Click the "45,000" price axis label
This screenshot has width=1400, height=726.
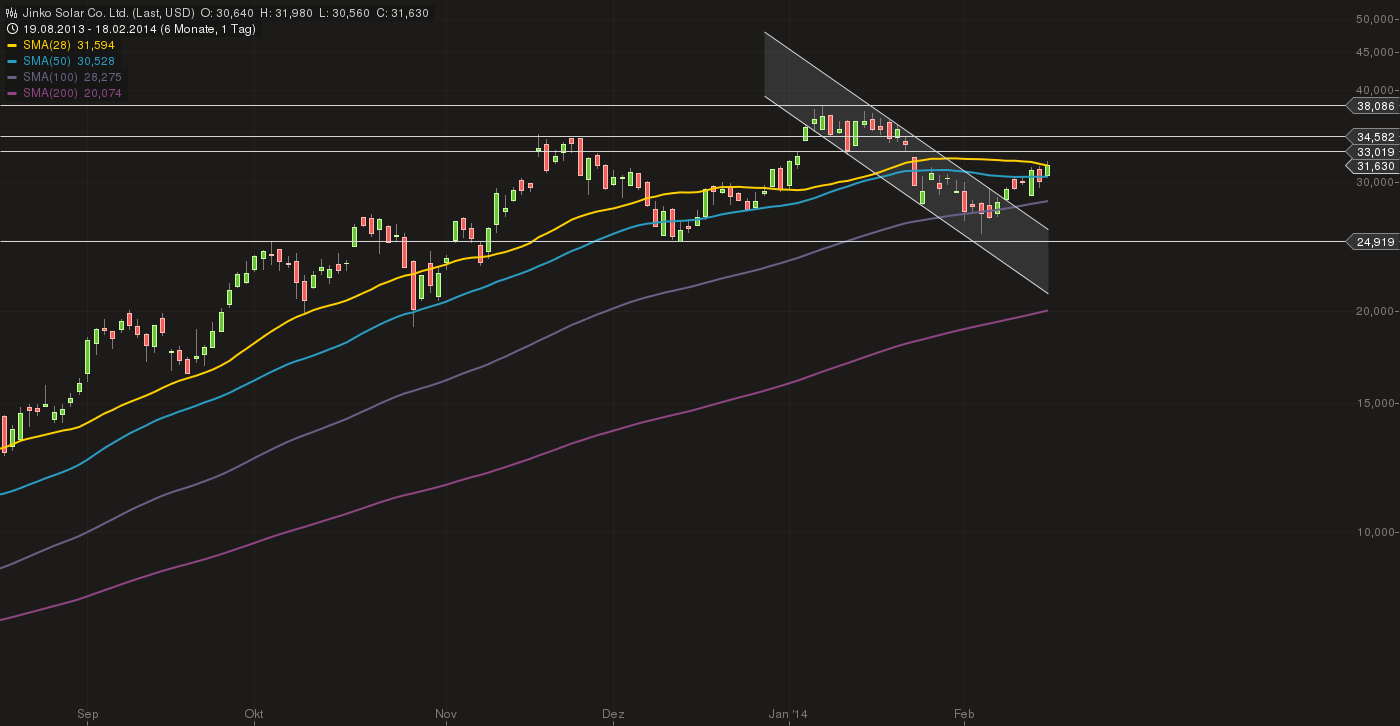pos(1377,52)
